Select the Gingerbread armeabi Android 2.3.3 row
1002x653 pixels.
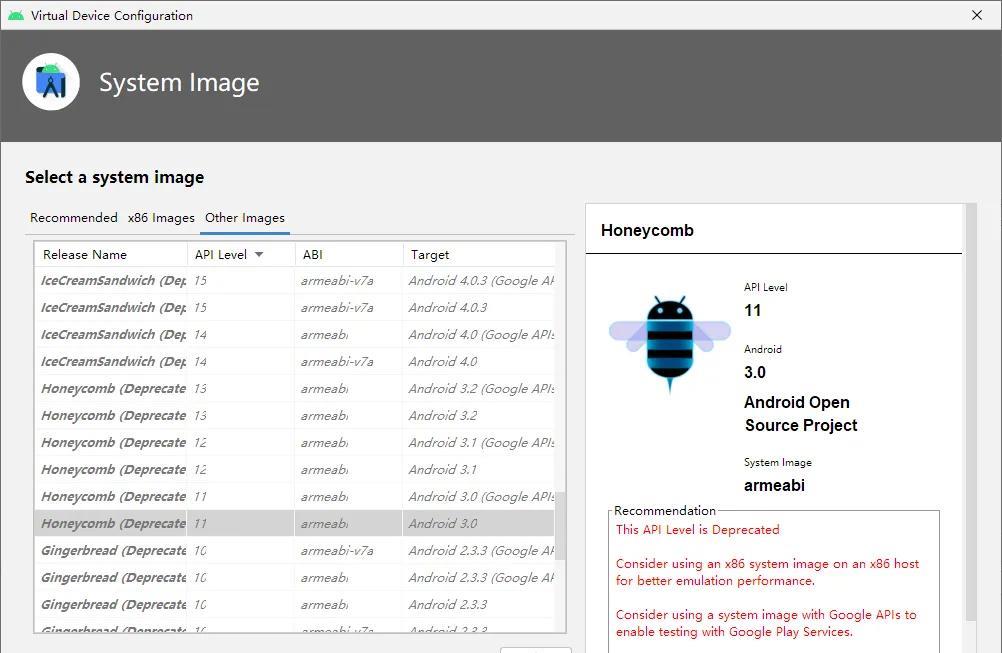pyautogui.click(x=295, y=604)
